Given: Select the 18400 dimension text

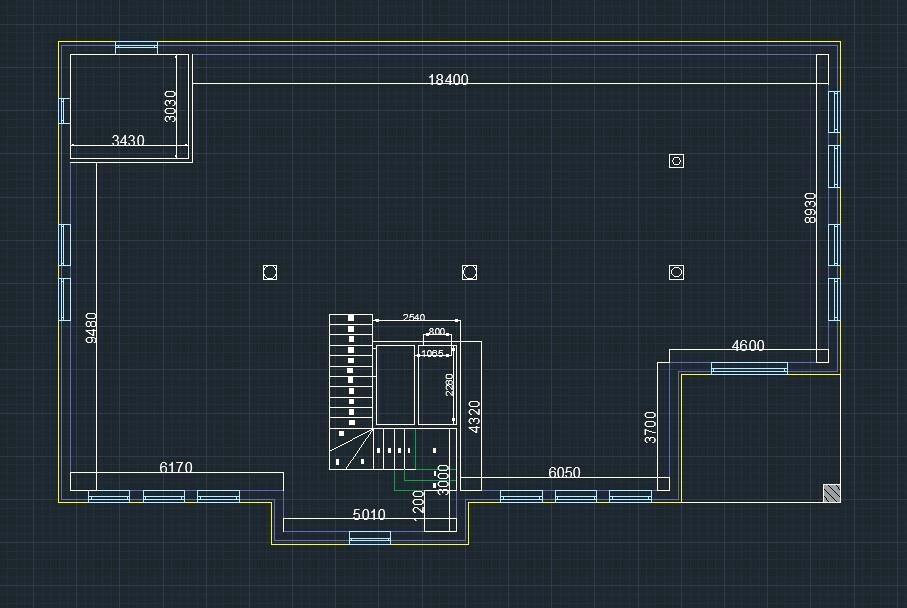Looking at the screenshot, I should pos(448,80).
